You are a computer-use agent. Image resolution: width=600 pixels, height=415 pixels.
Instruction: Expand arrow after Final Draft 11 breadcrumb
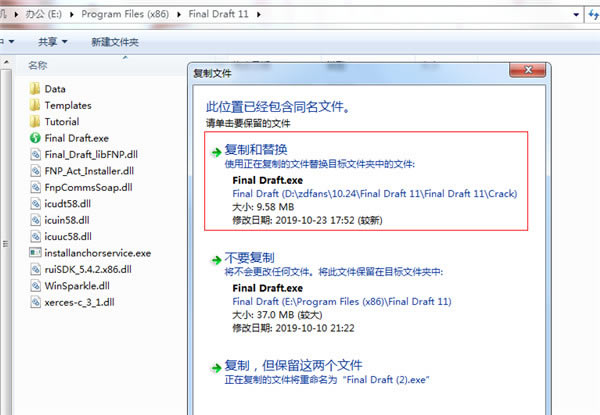(x=259, y=15)
